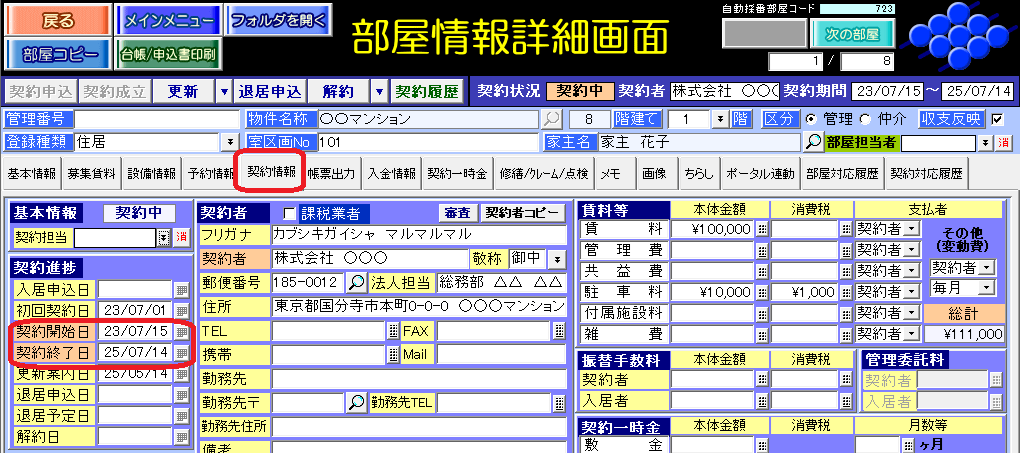The width and height of the screenshot is (1020, 453).
Task: Switch to the 入金情報 tab
Action: pyautogui.click(x=391, y=173)
